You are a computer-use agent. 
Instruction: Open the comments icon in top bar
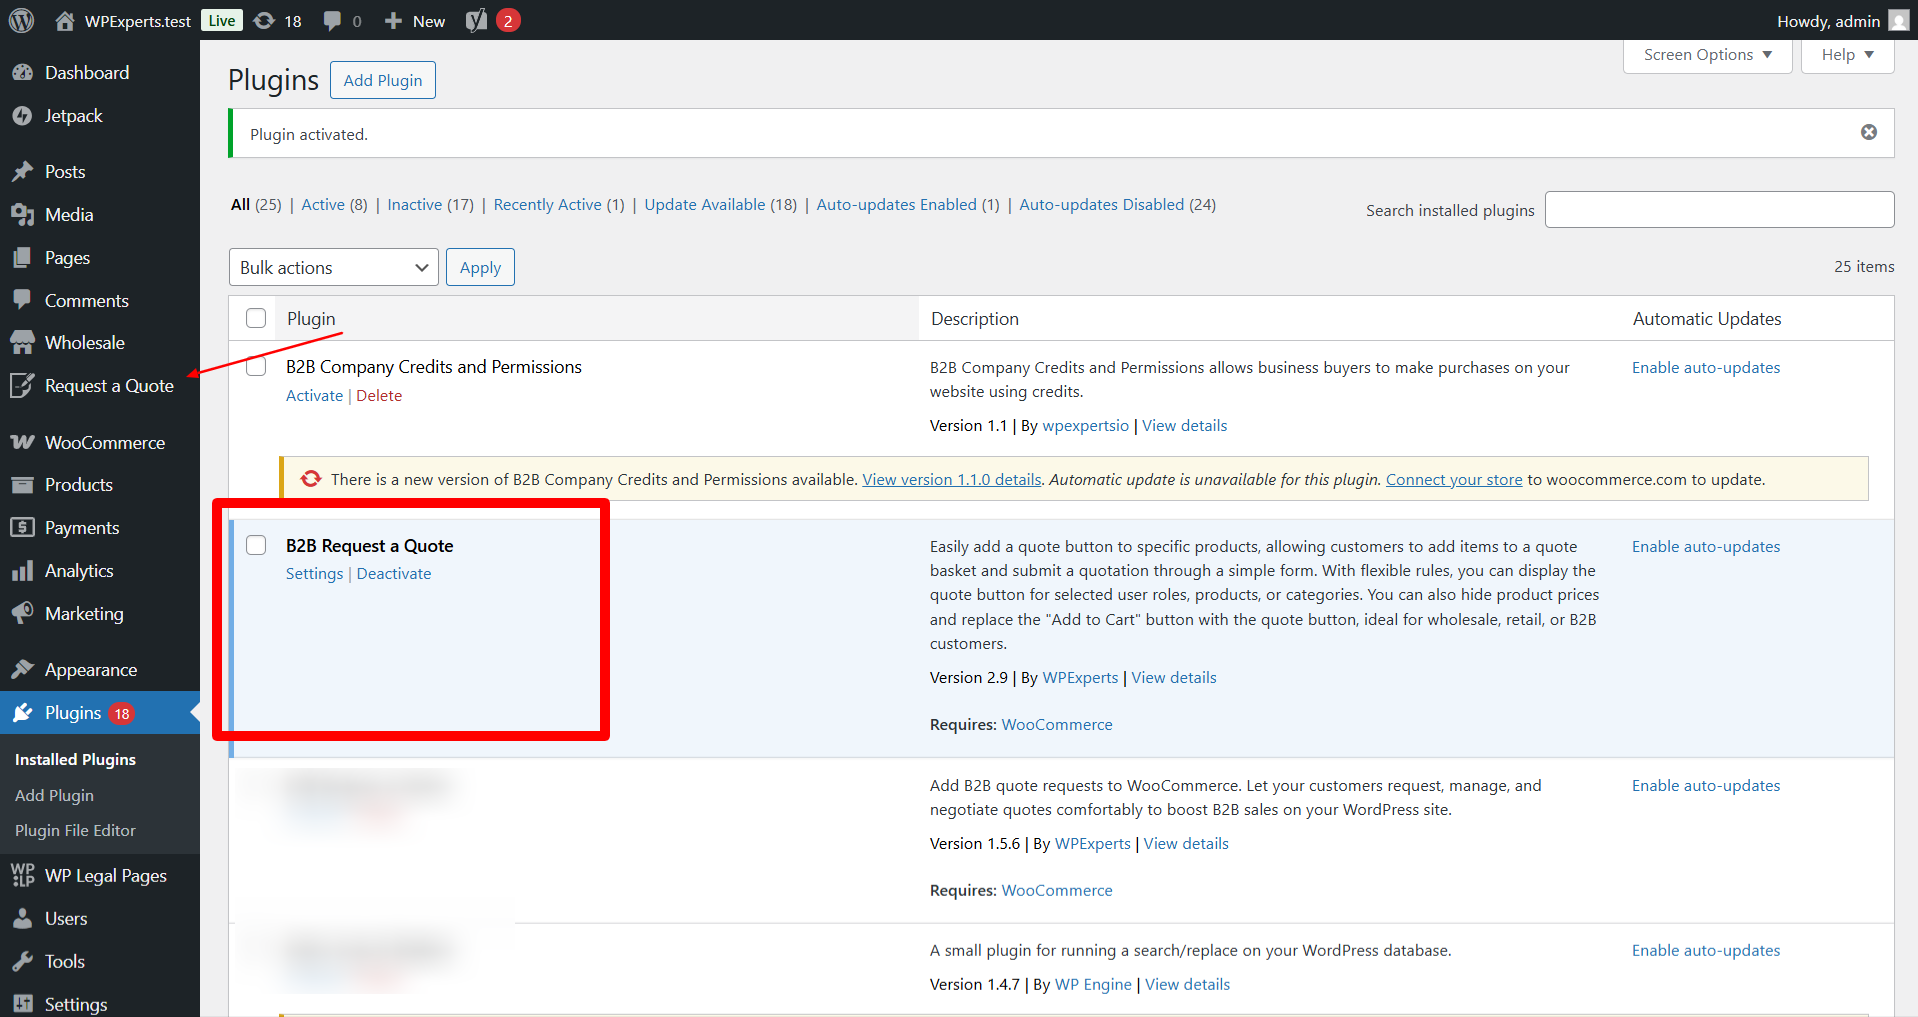(331, 20)
